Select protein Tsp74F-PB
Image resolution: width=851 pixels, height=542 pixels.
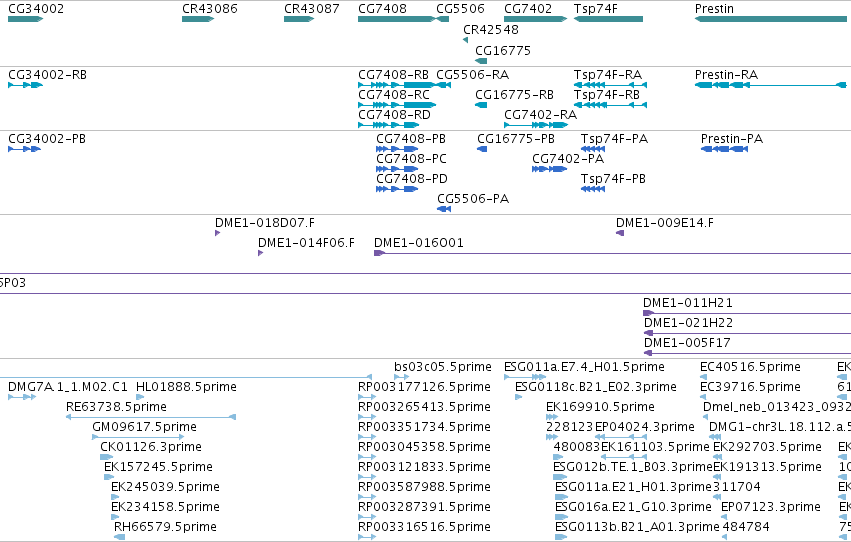click(x=593, y=189)
